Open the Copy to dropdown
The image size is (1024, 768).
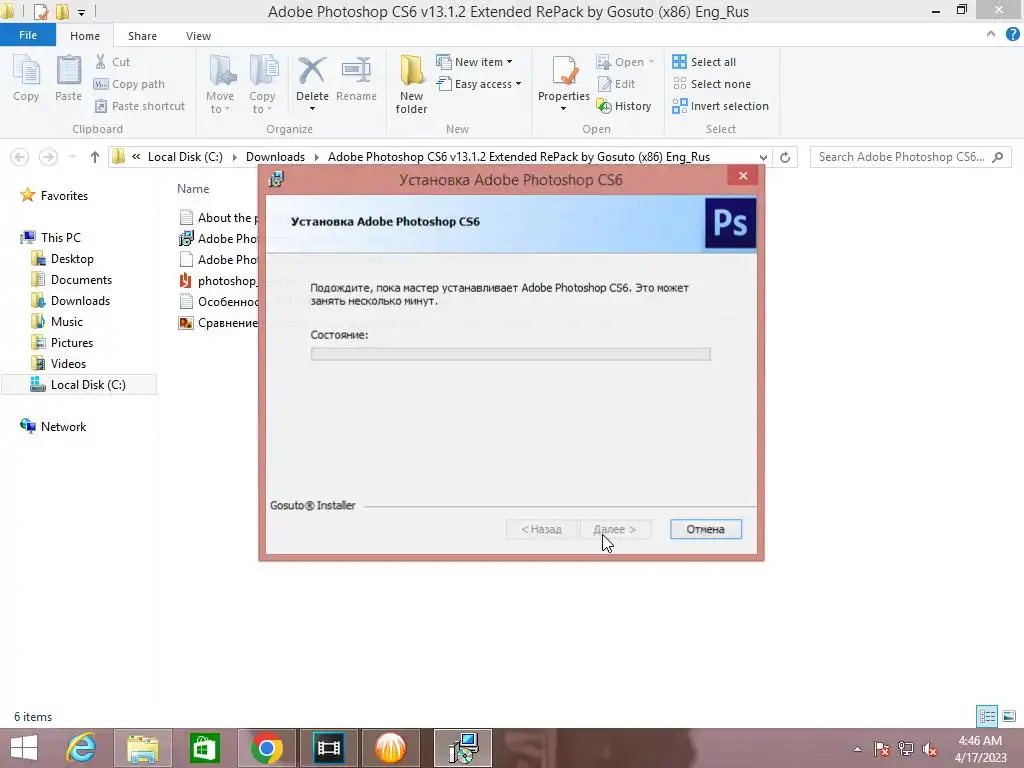click(x=262, y=84)
